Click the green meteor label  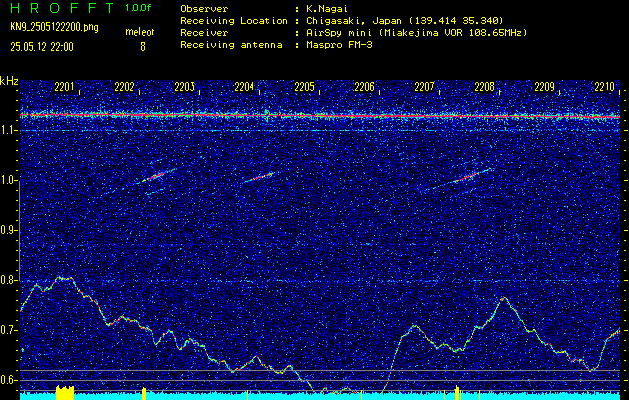click(140, 32)
